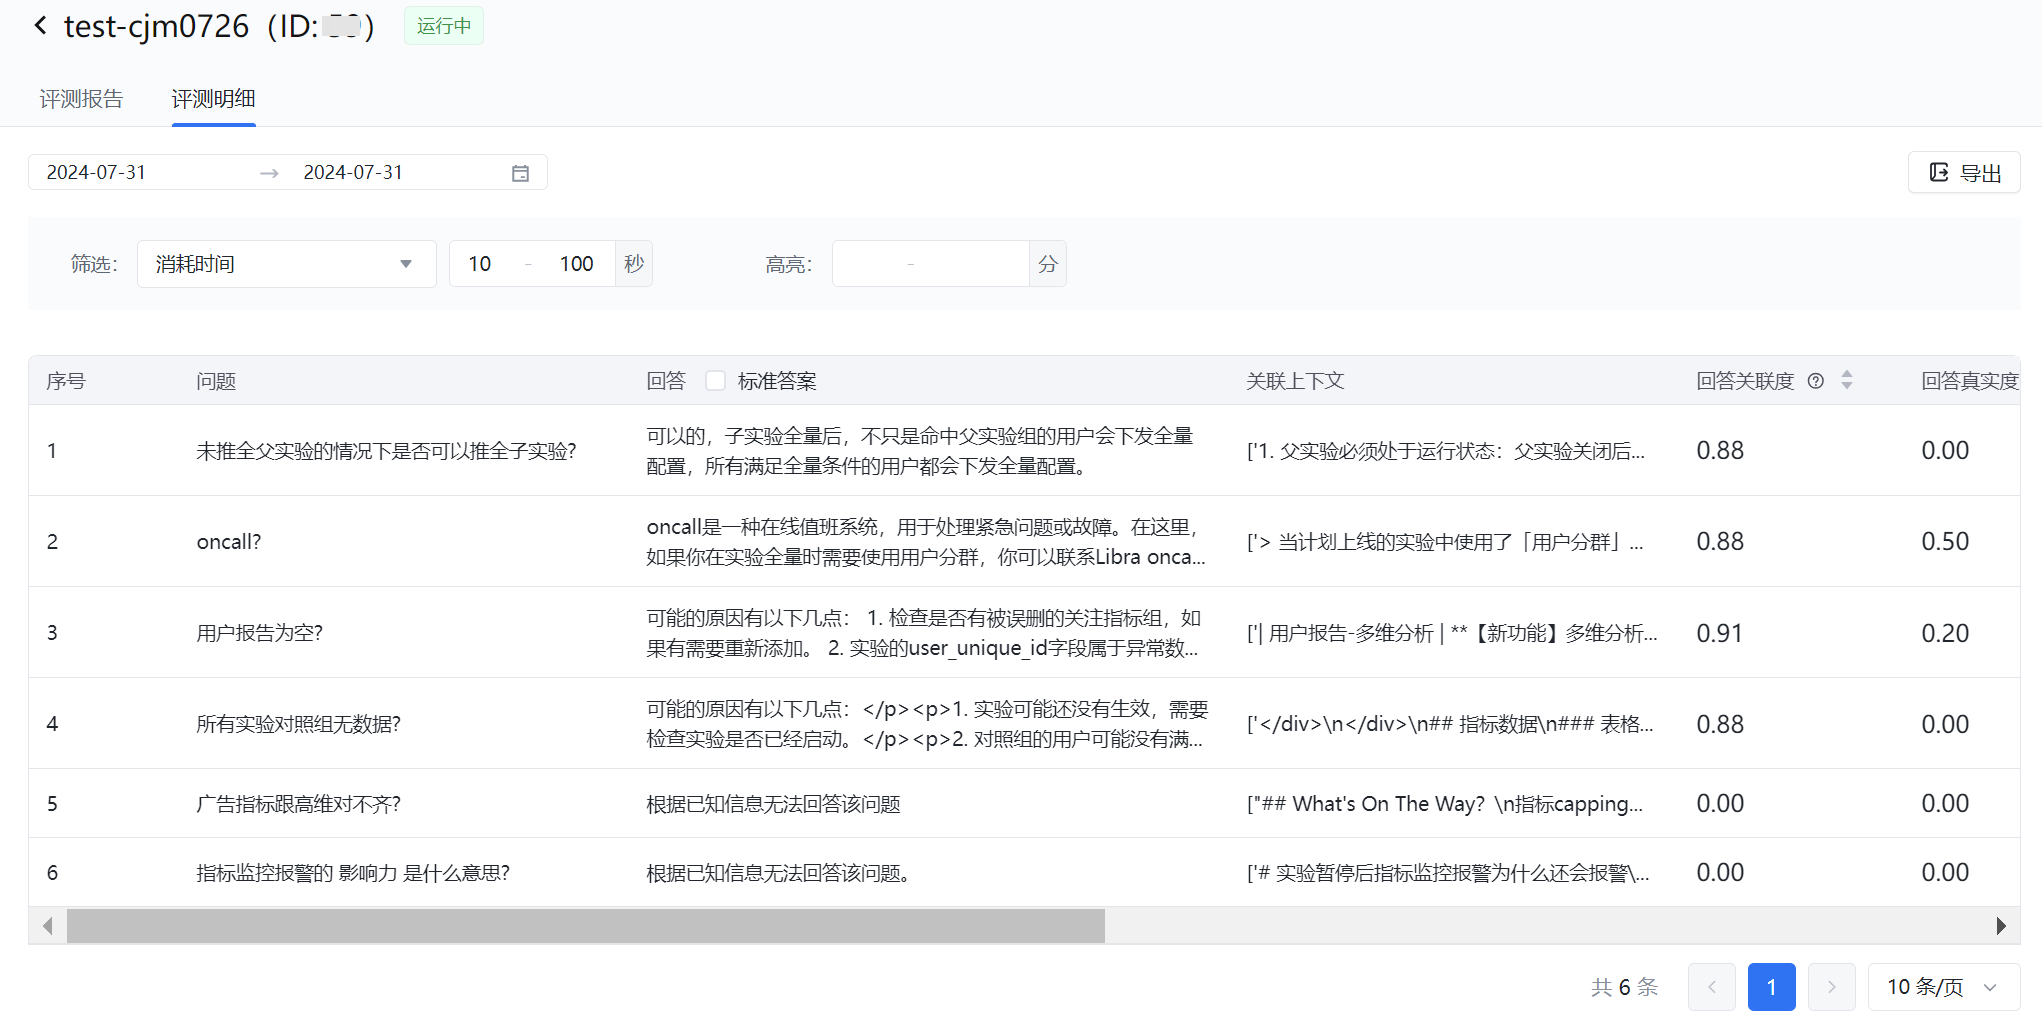This screenshot has height=1031, width=2042.
Task: Click the 0.20 真实度 value in row 3
Action: click(x=1945, y=633)
